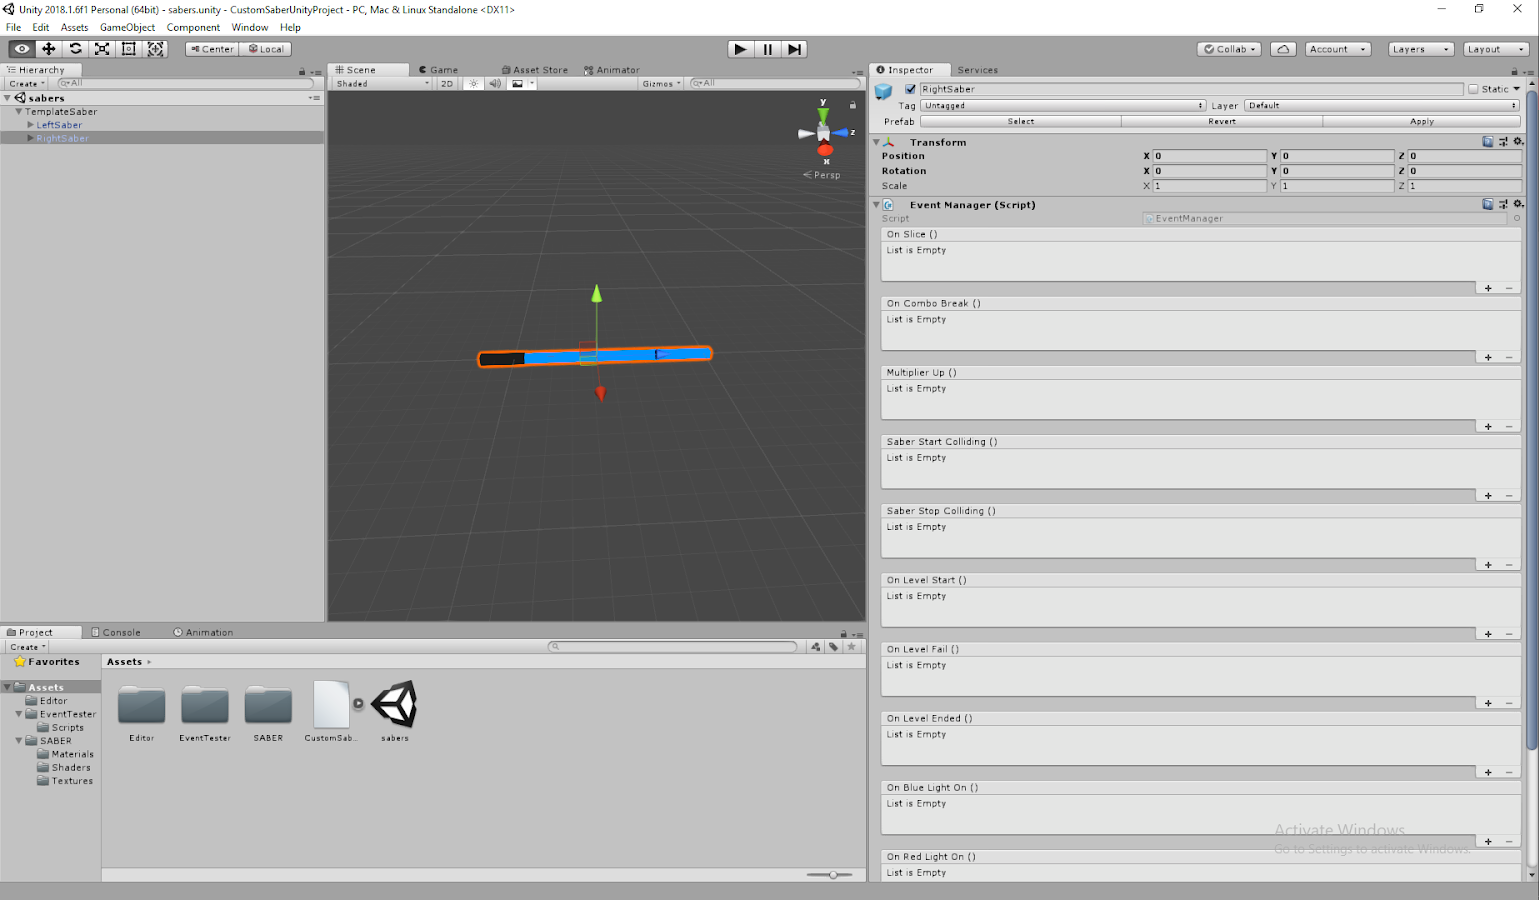Adjust the asset icon size slider
Screen dimensions: 1539x900
832,875
